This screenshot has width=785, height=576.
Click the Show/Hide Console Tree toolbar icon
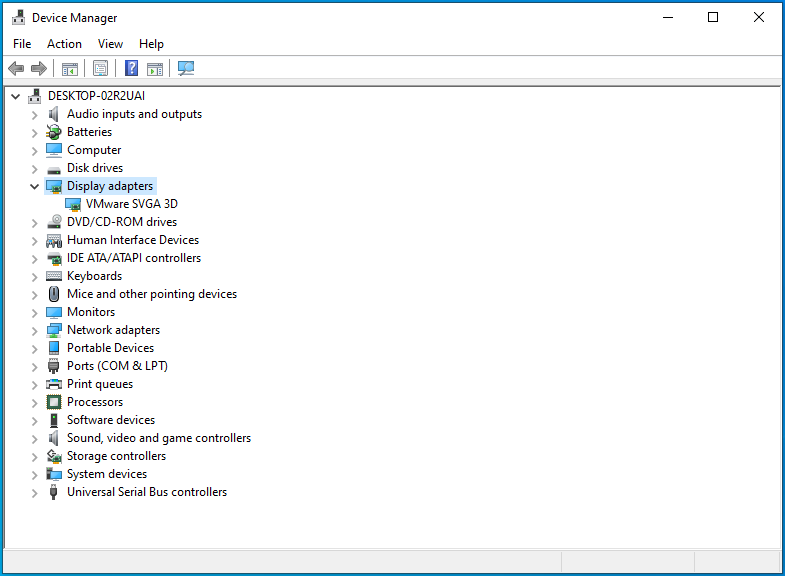(70, 68)
